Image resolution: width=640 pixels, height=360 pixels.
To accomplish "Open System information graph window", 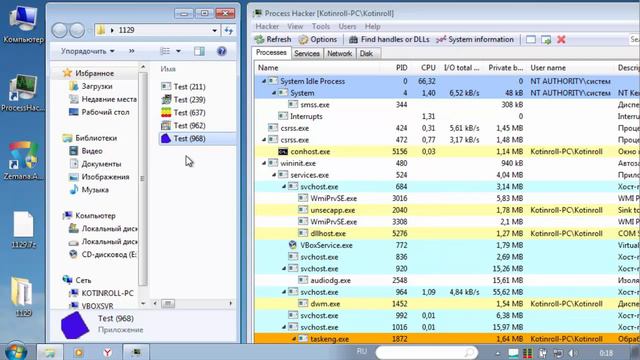I will pos(475,40).
